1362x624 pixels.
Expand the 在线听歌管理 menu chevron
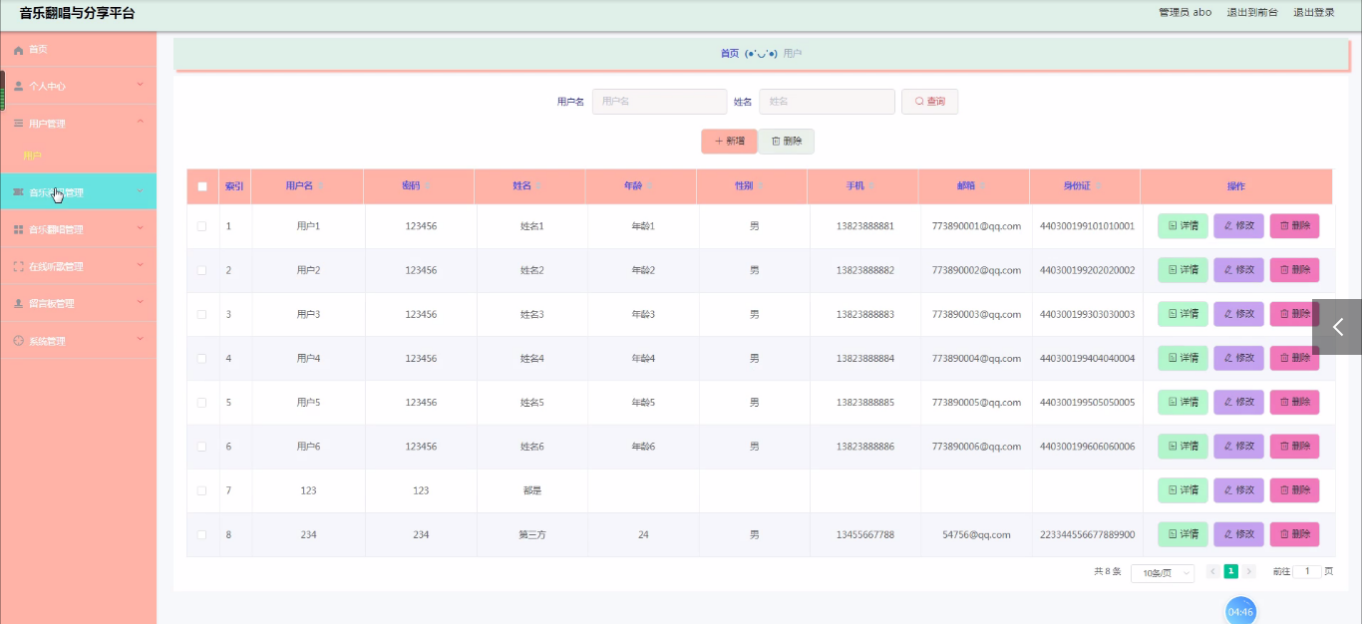[x=140, y=265]
